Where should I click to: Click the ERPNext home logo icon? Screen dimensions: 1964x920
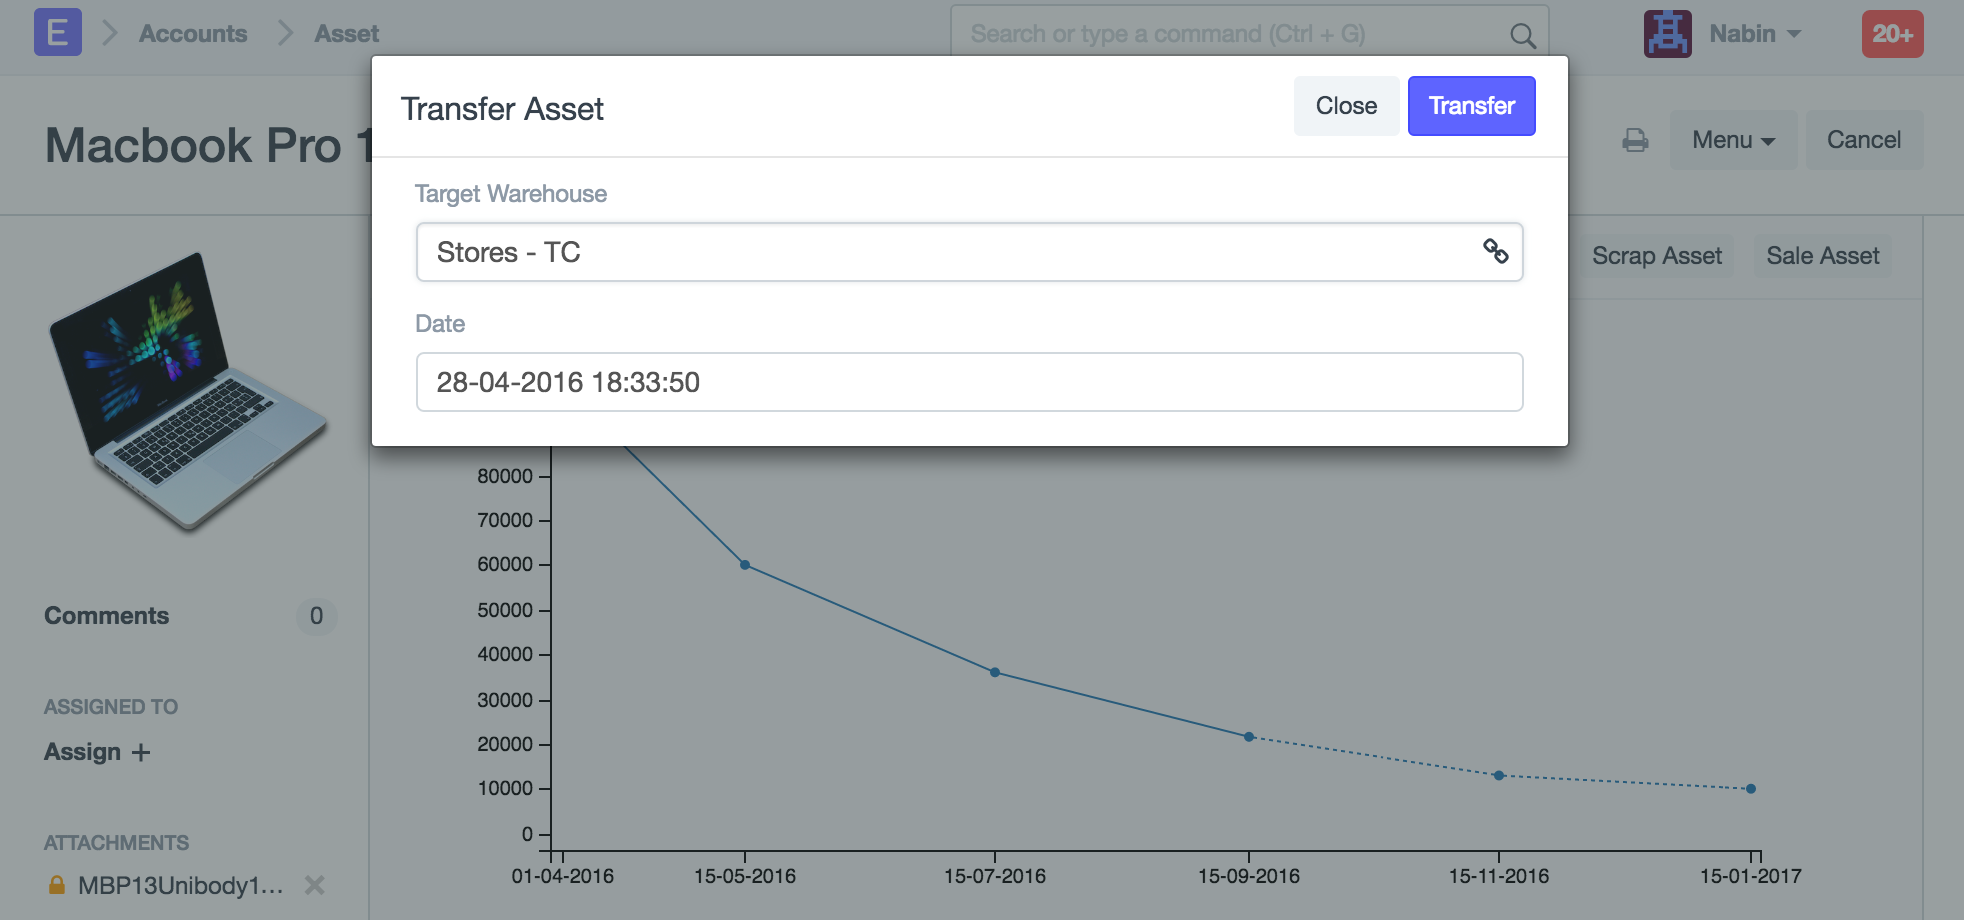click(x=57, y=33)
